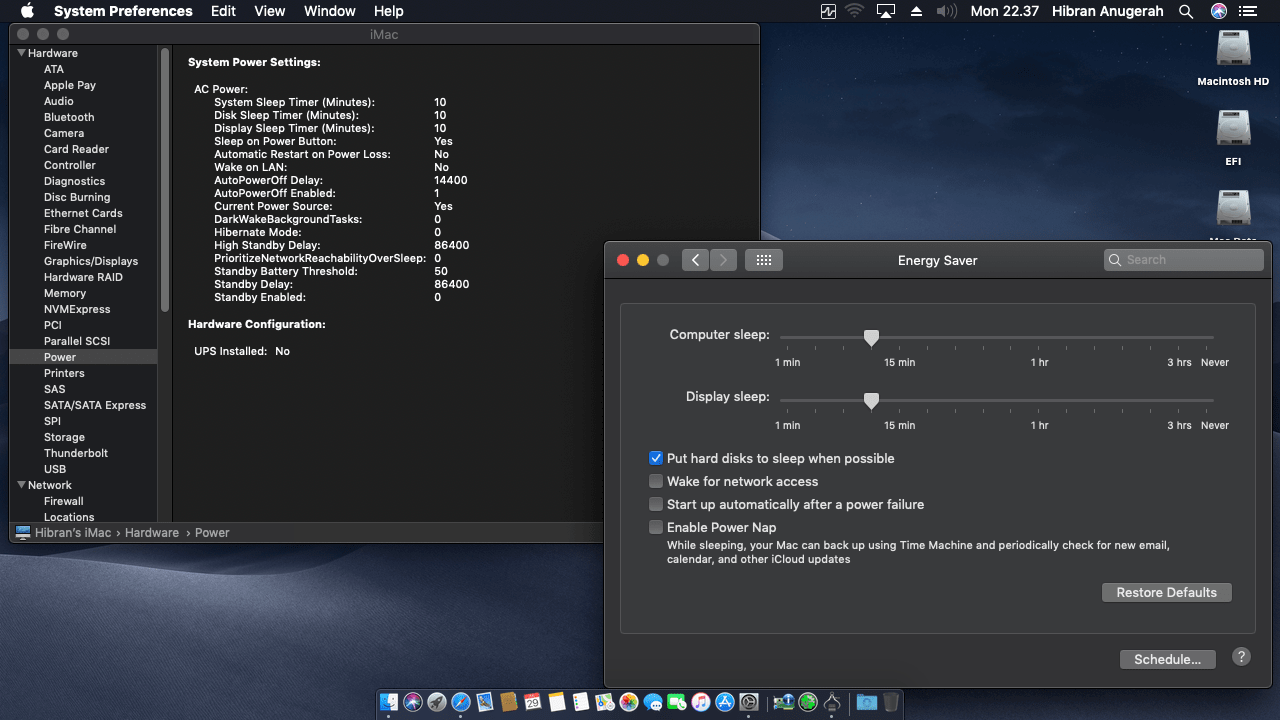
Task: Open the Apple menu
Action: point(27,11)
